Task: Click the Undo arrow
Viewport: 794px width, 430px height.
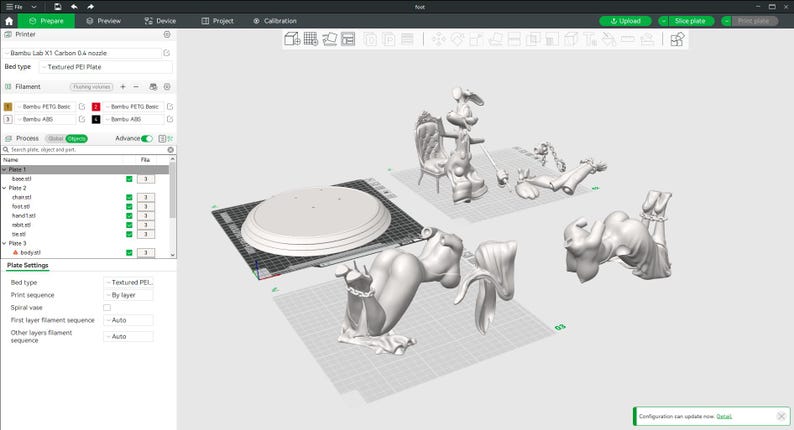Action: click(x=74, y=7)
